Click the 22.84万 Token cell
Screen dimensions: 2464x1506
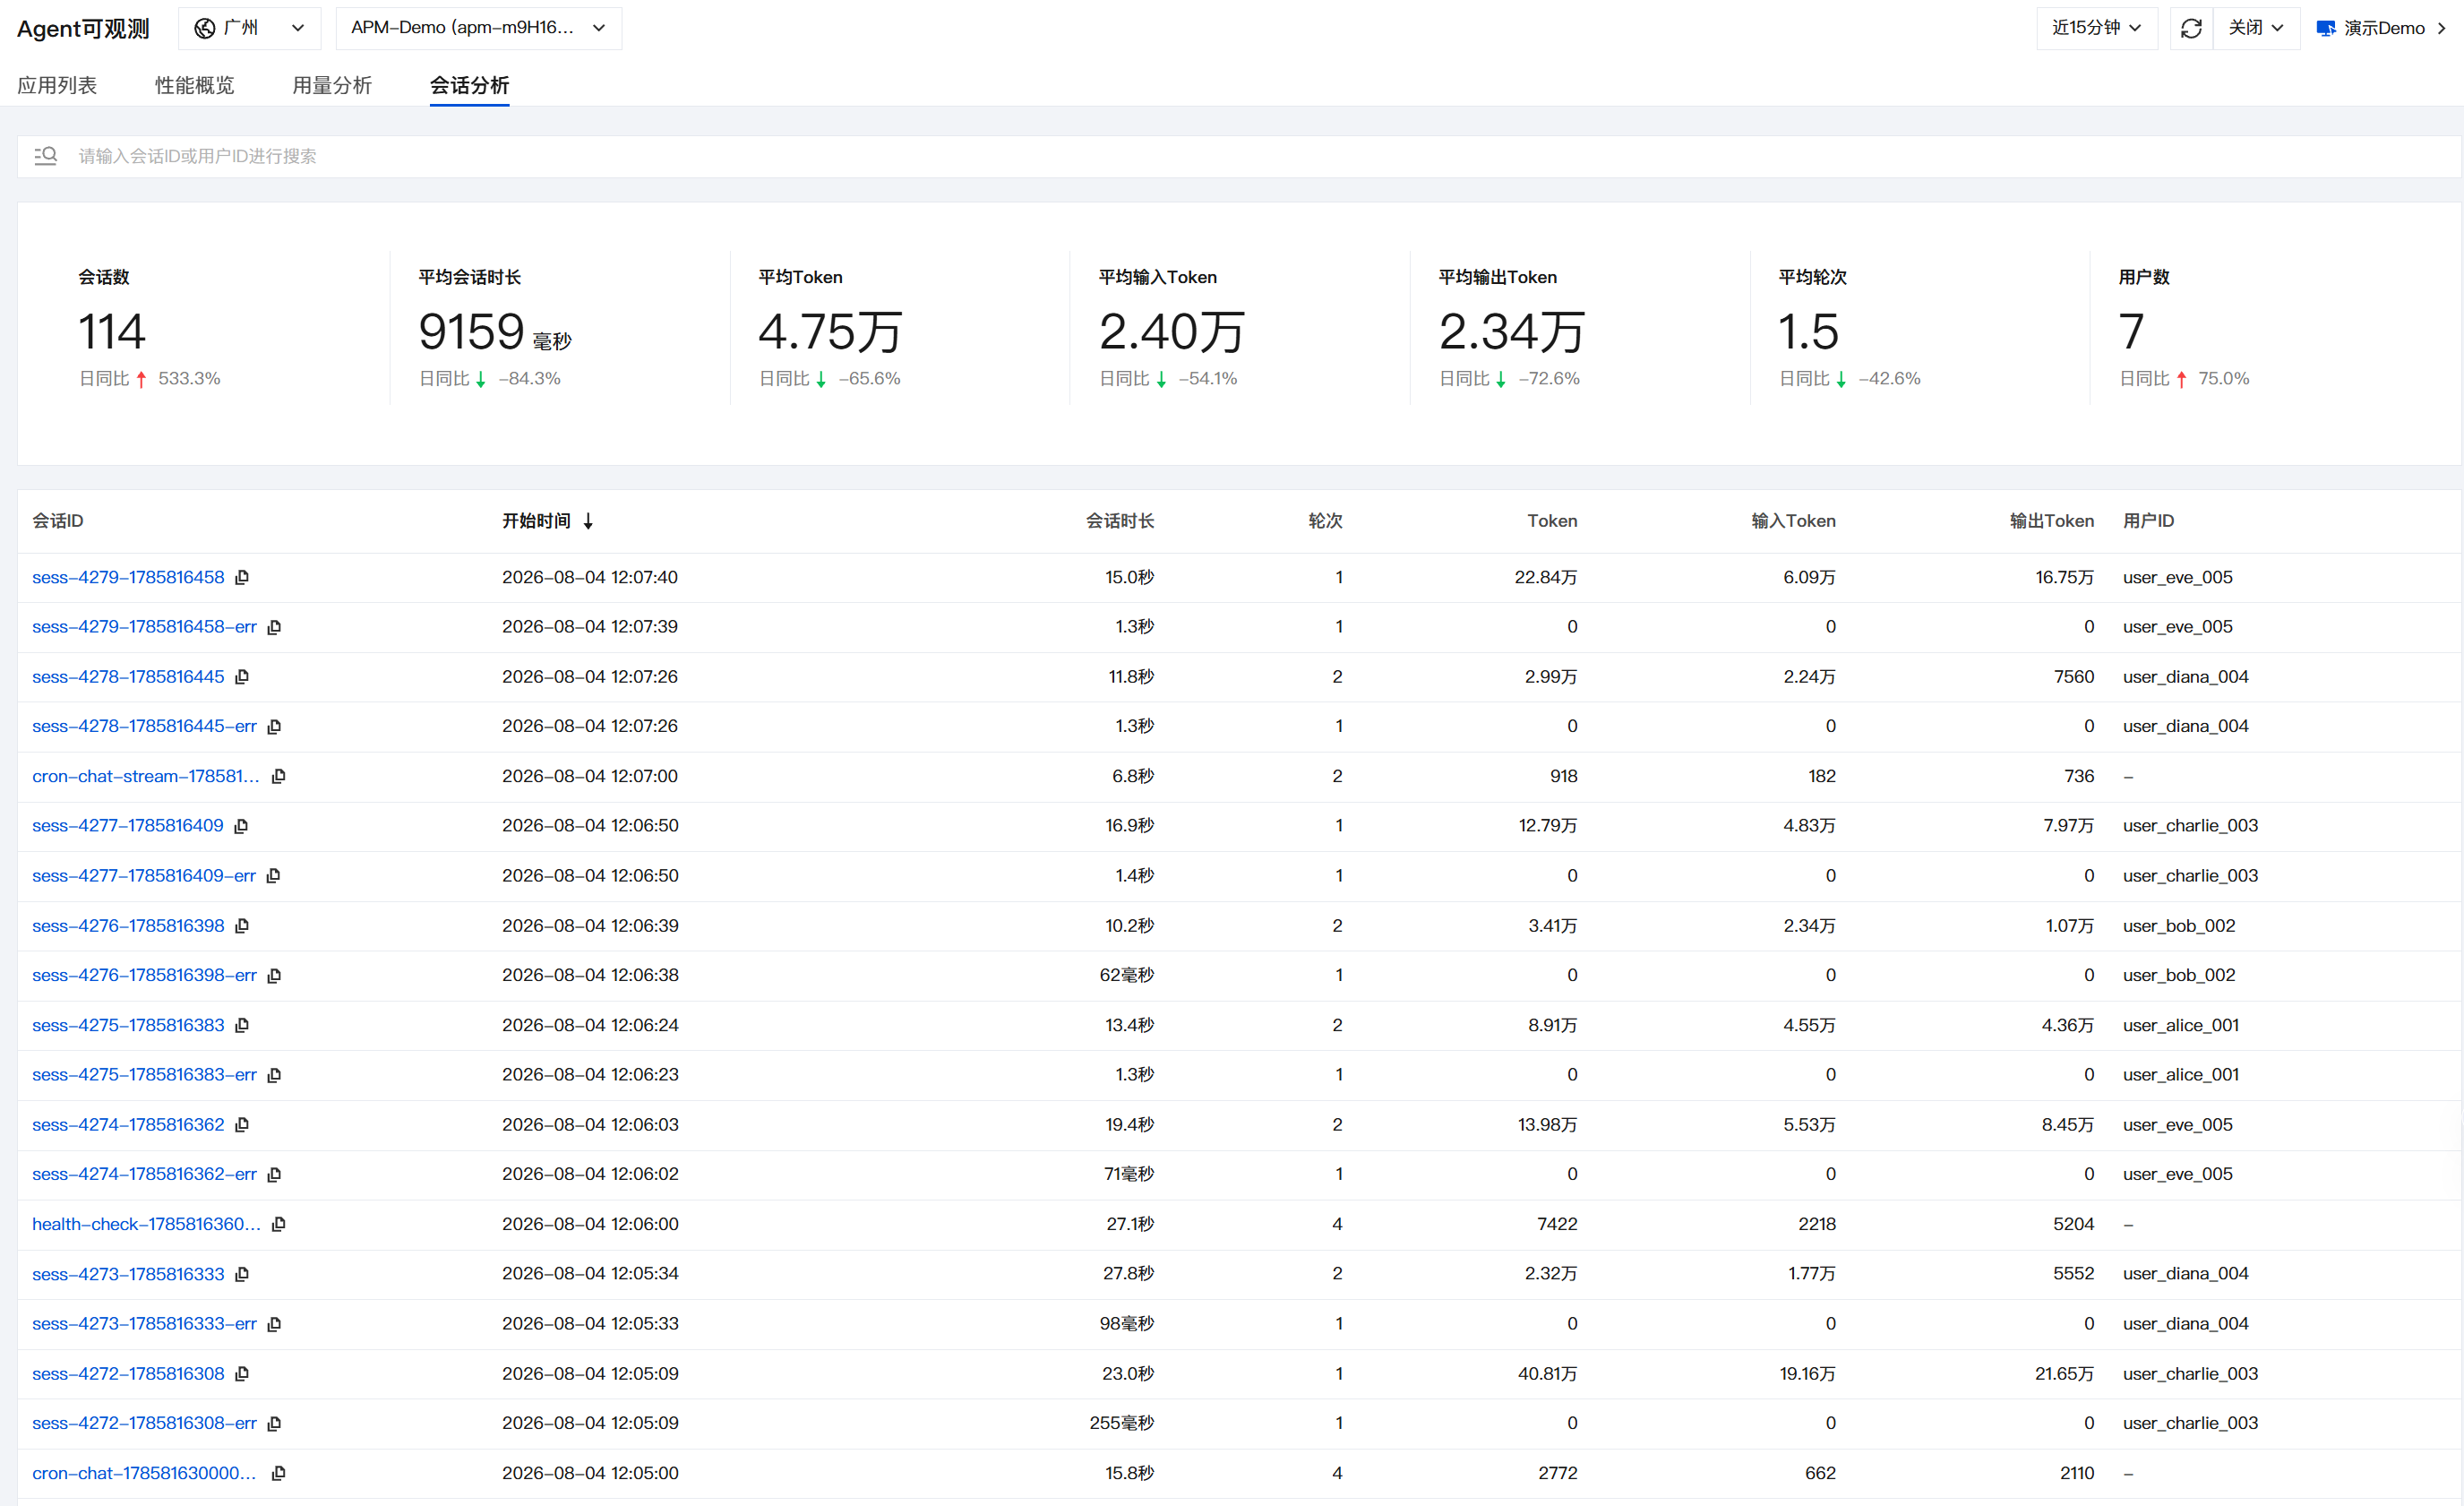coord(1546,577)
